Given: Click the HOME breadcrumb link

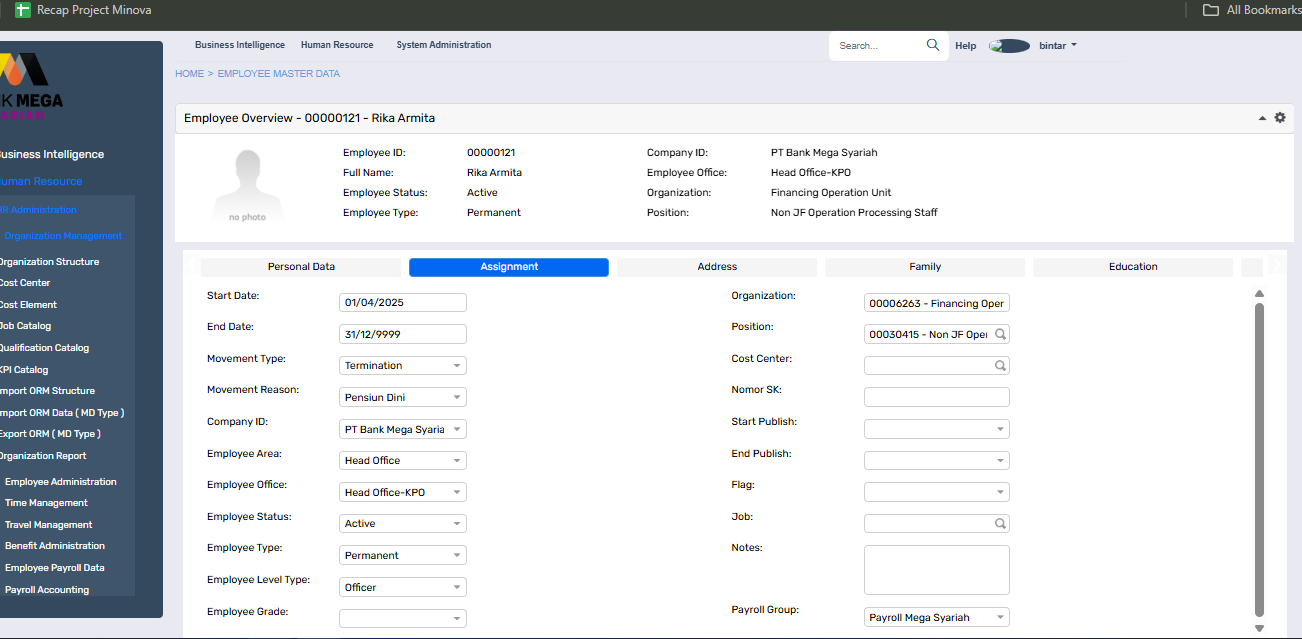Looking at the screenshot, I should click(x=189, y=74).
